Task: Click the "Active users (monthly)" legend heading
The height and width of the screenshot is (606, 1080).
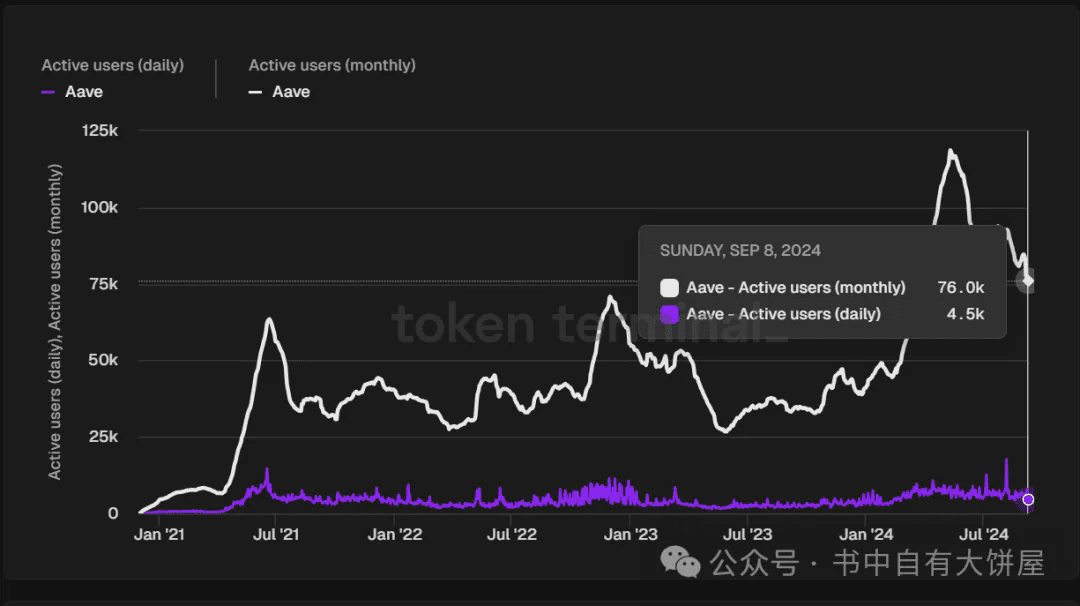Action: click(x=332, y=65)
